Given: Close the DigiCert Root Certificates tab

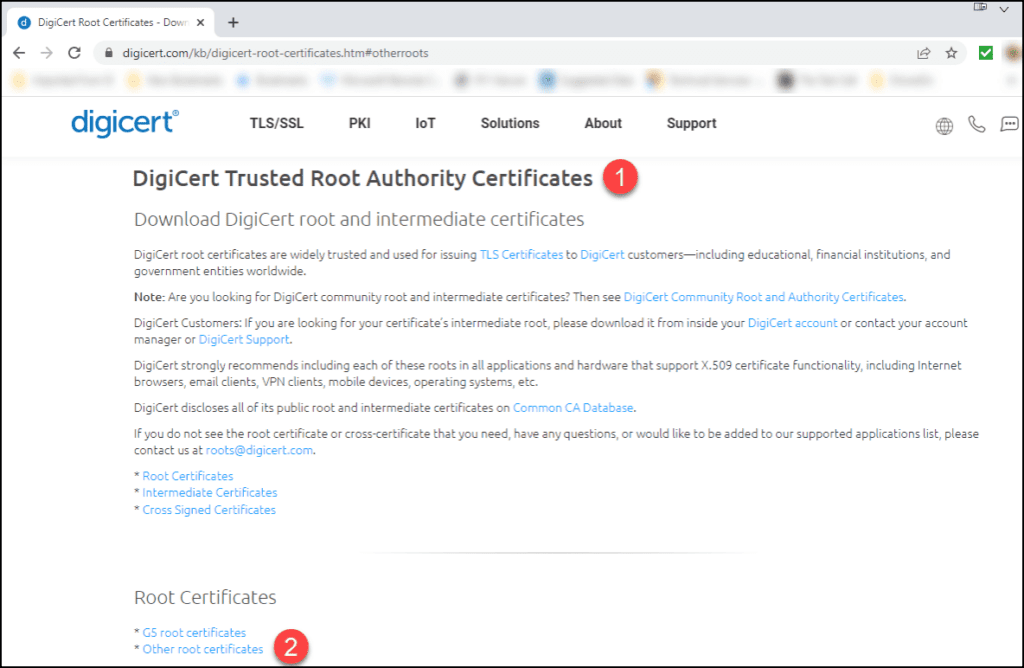Looking at the screenshot, I should pos(200,22).
